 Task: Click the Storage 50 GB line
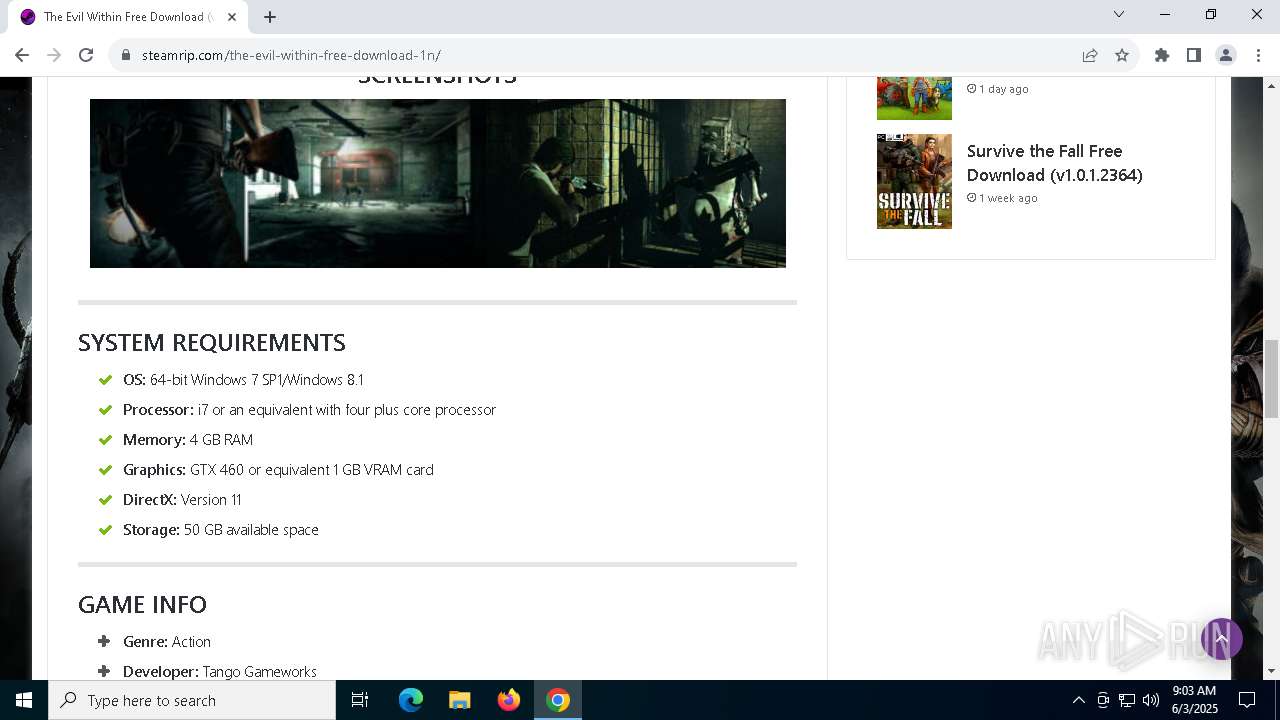221,530
